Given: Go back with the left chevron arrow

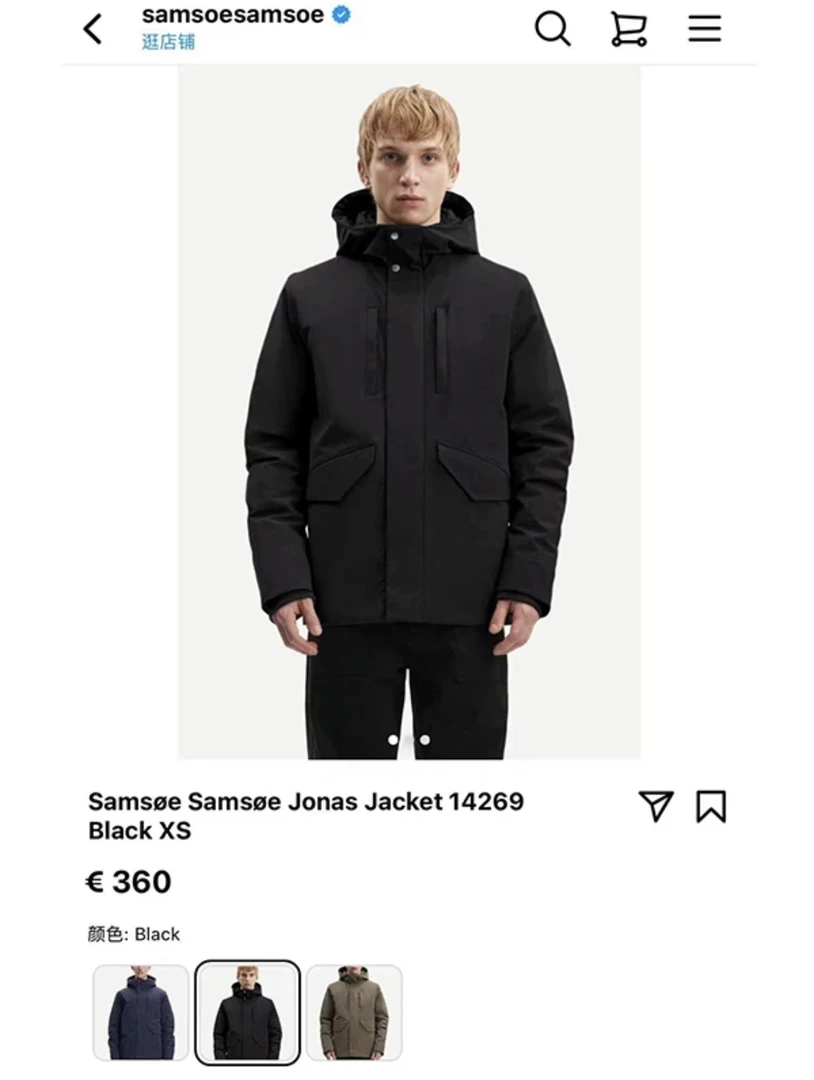Looking at the screenshot, I should [92, 30].
